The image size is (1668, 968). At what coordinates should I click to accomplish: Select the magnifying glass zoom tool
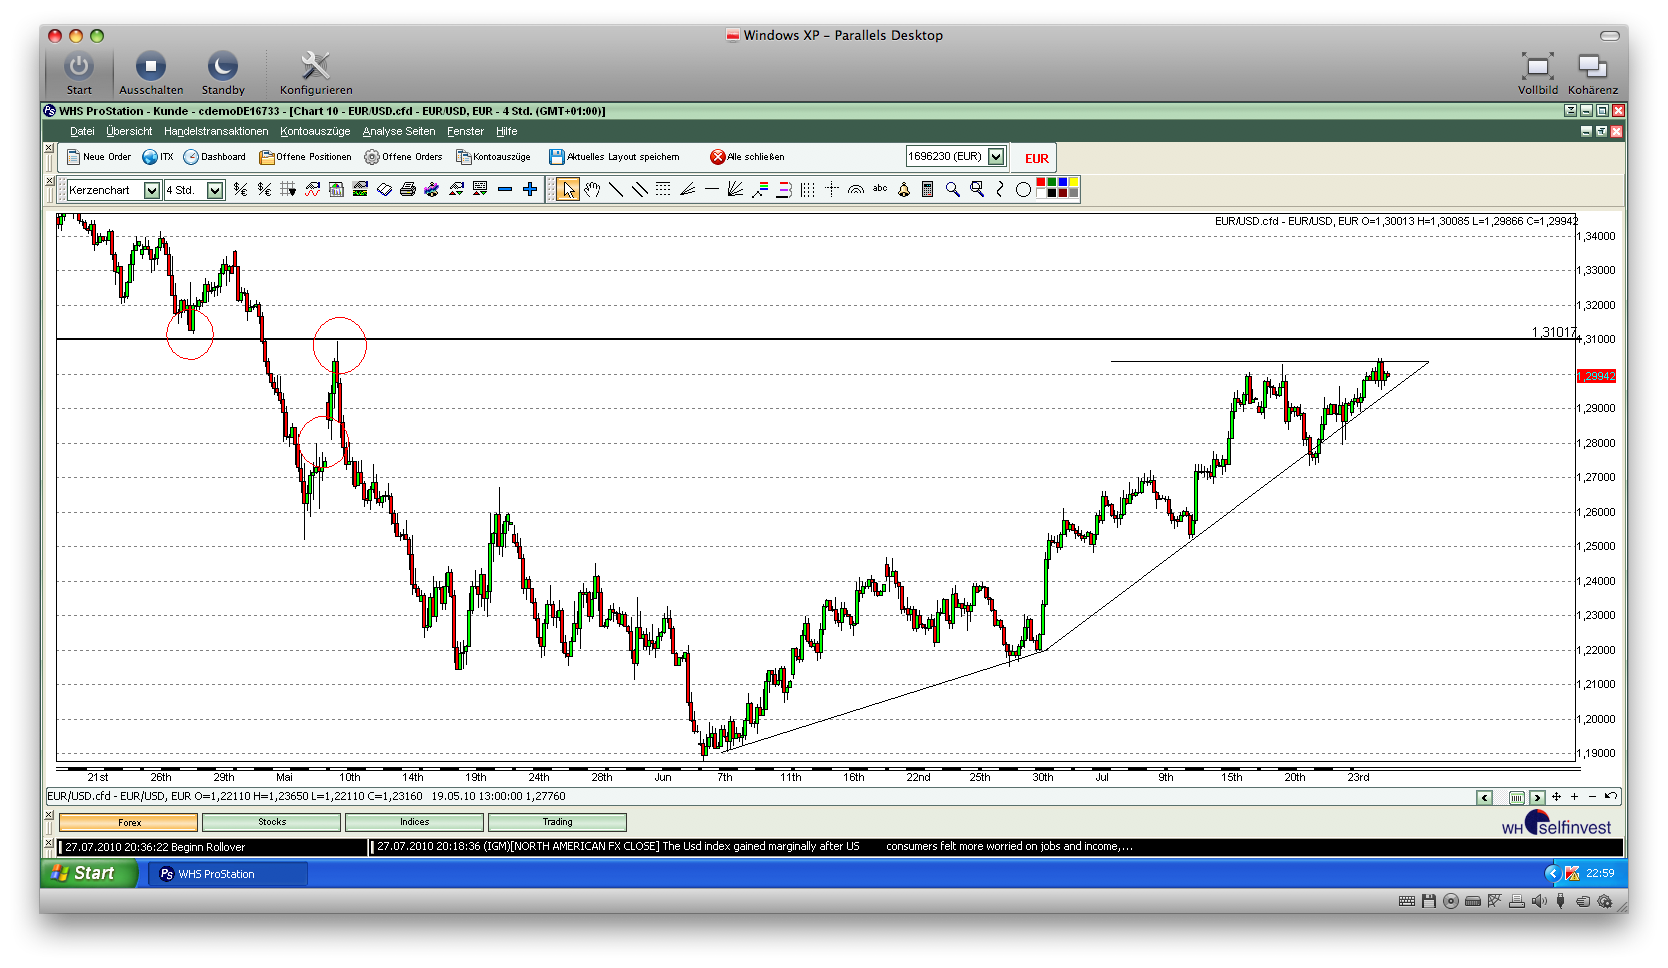point(952,190)
